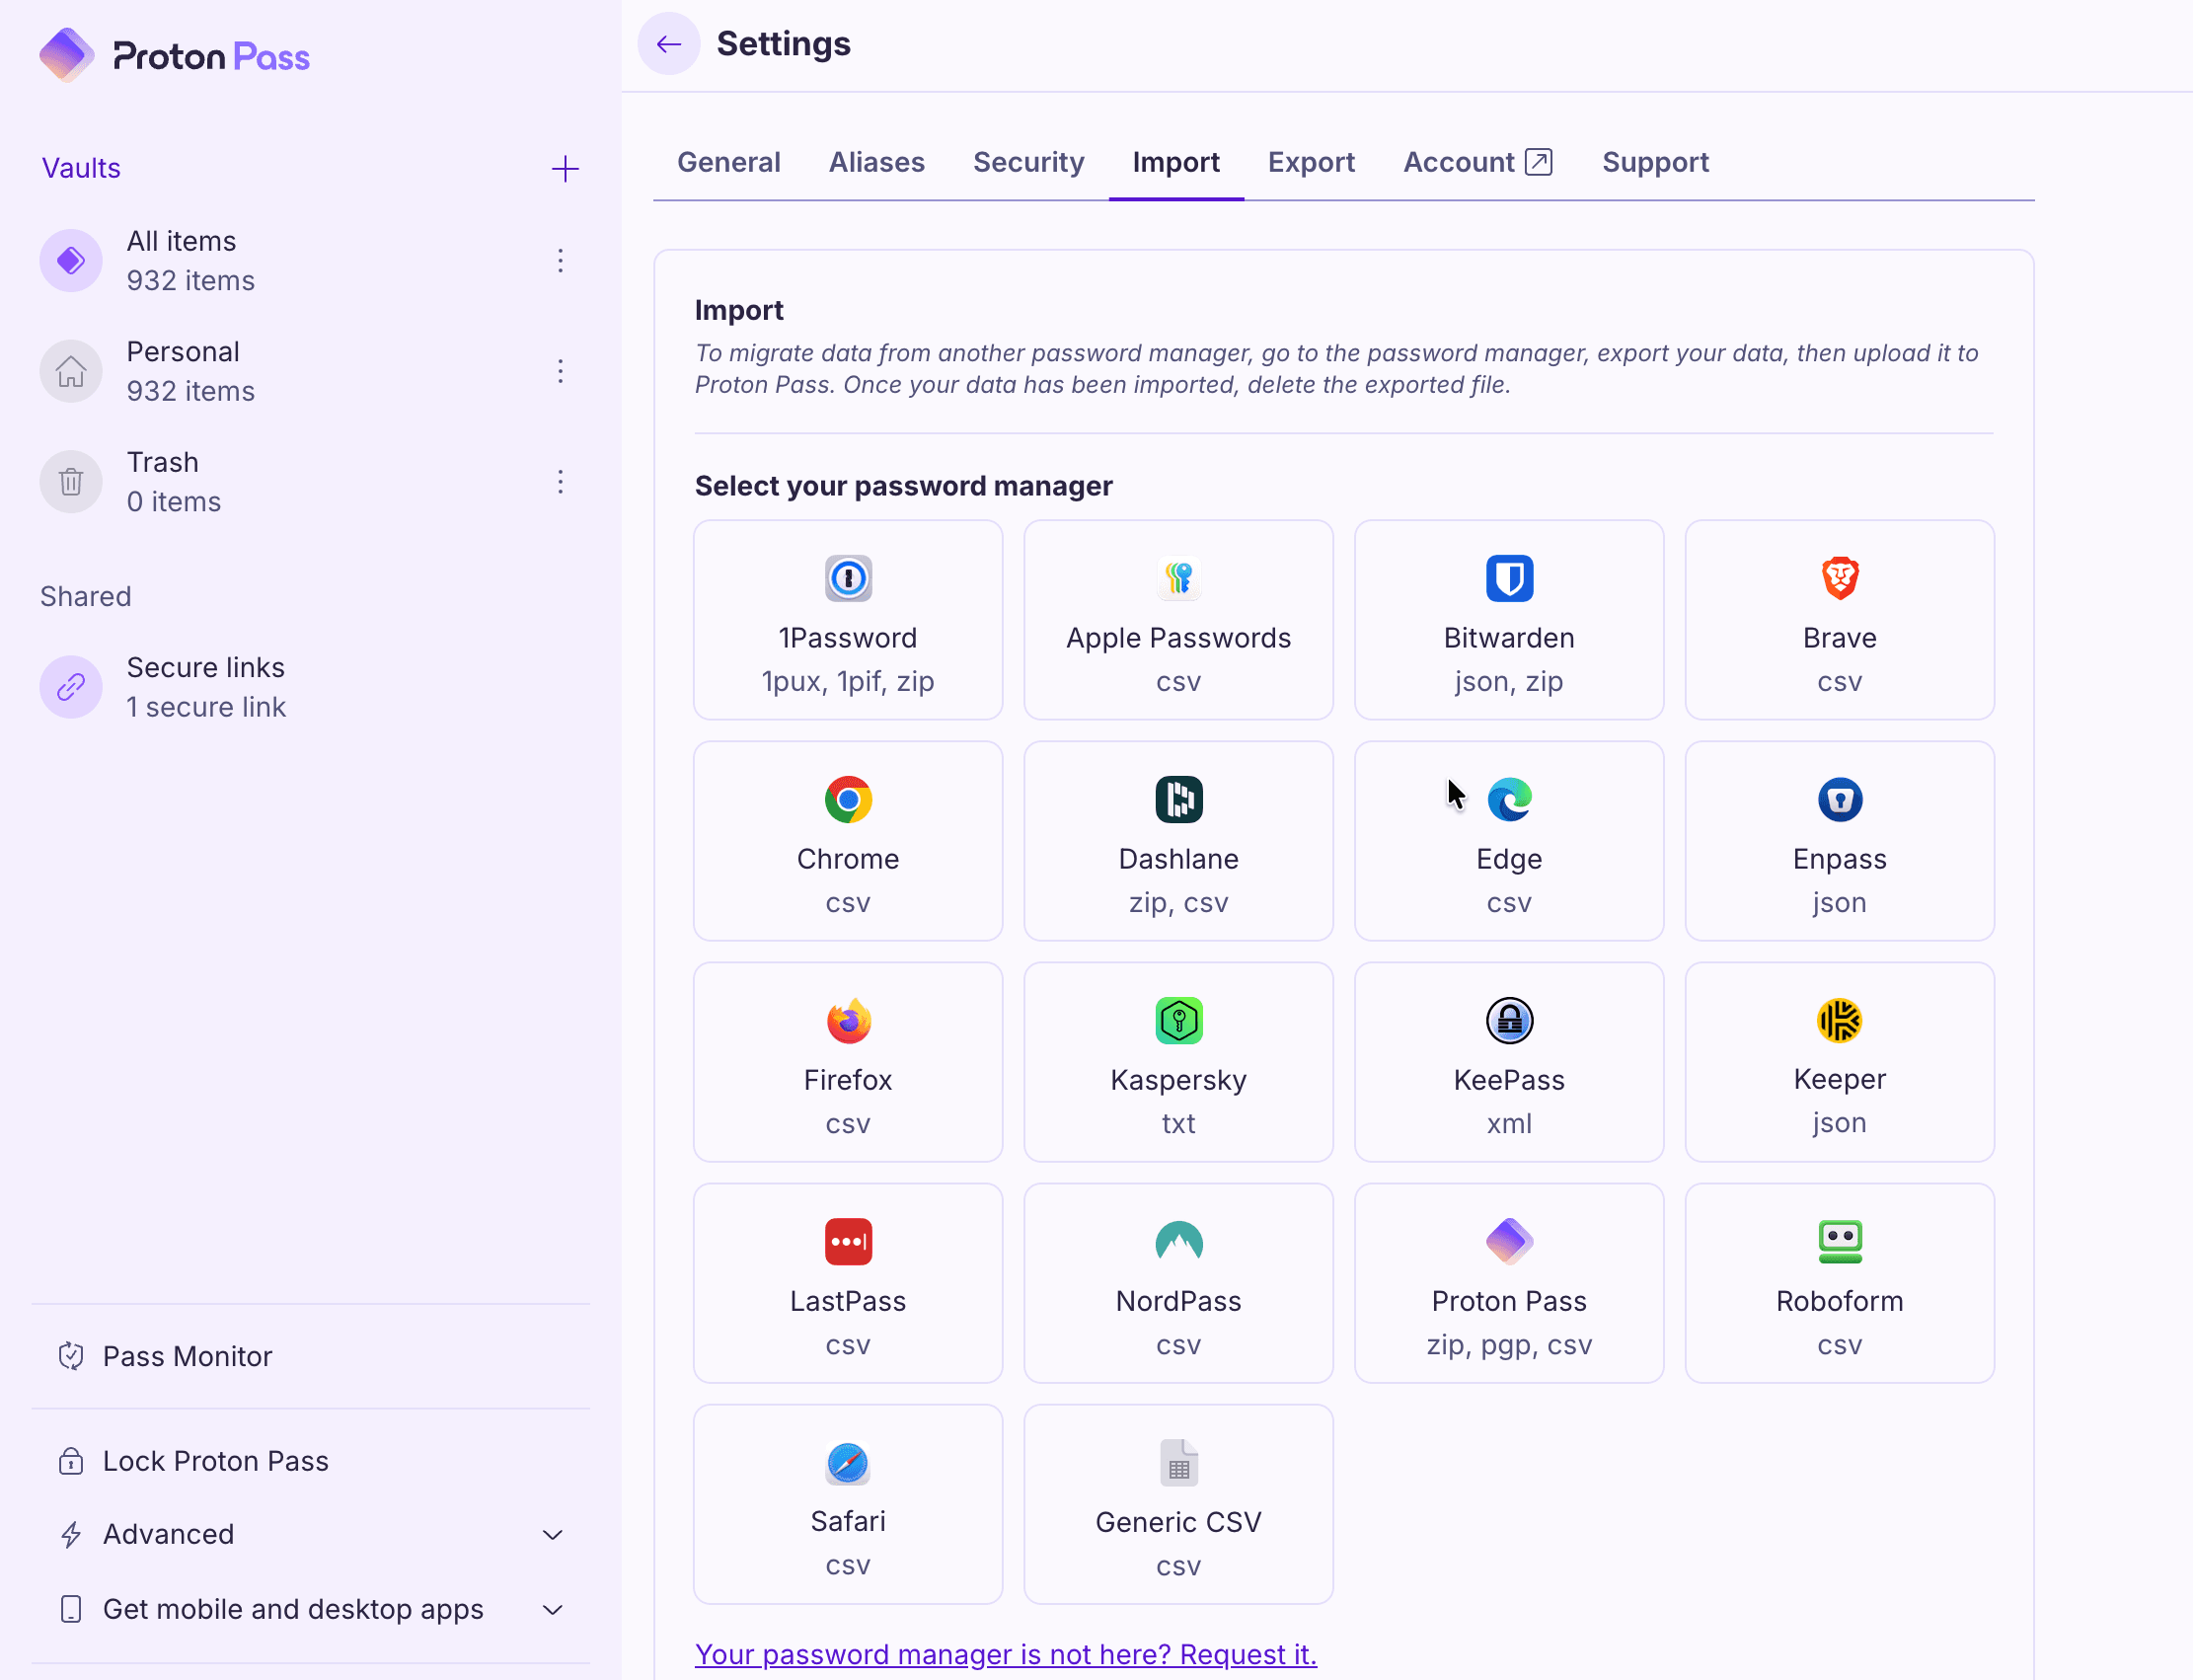This screenshot has height=1680, width=2193.
Task: Open the Security tab
Action: pos(1029,162)
